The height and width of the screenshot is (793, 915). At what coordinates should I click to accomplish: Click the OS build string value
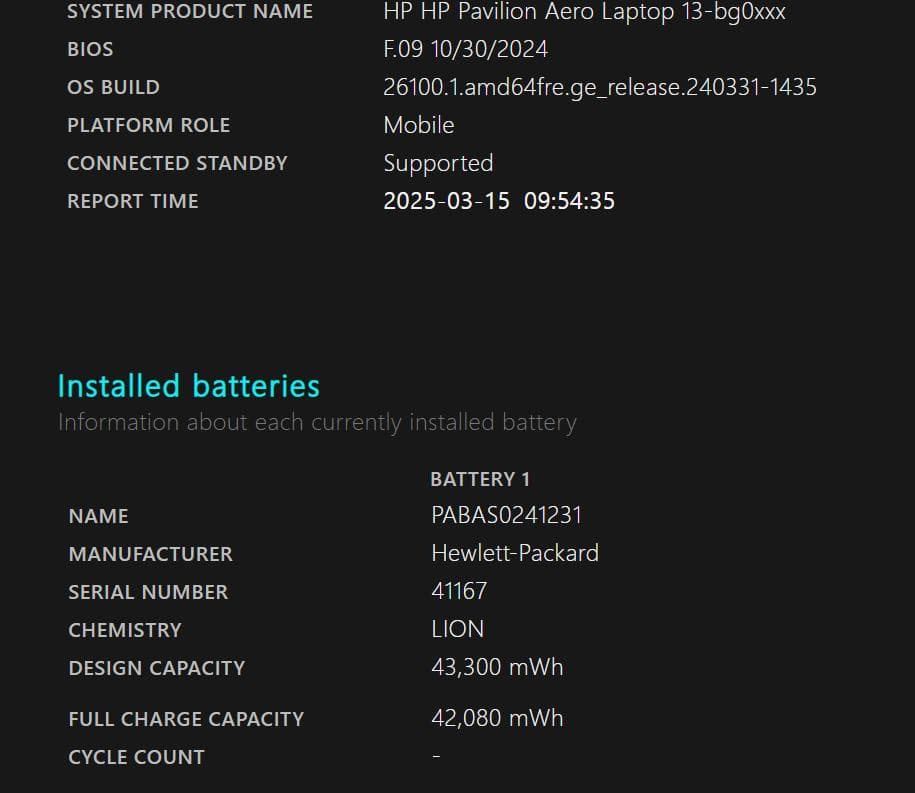[599, 87]
